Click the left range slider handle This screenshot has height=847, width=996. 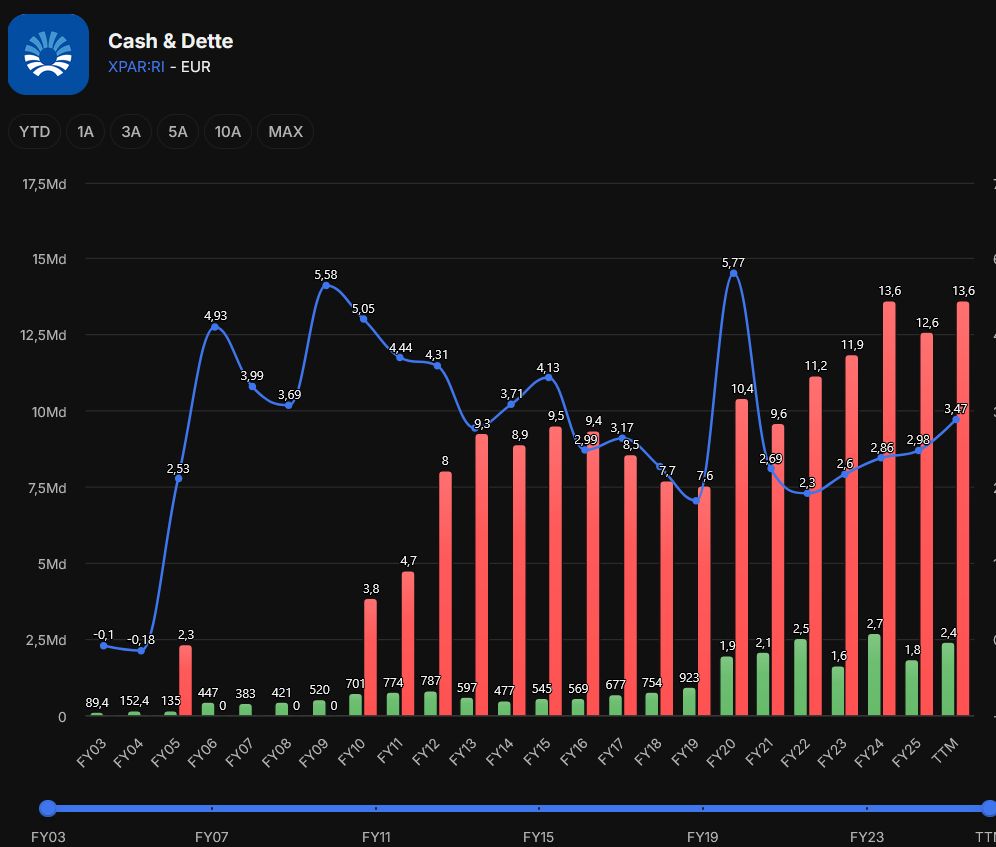pos(48,808)
